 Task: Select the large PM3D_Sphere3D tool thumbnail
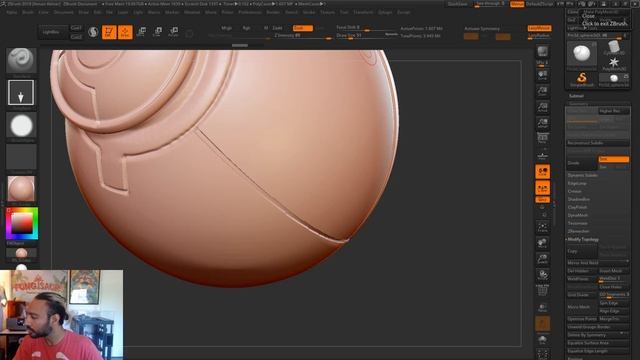tap(582, 54)
